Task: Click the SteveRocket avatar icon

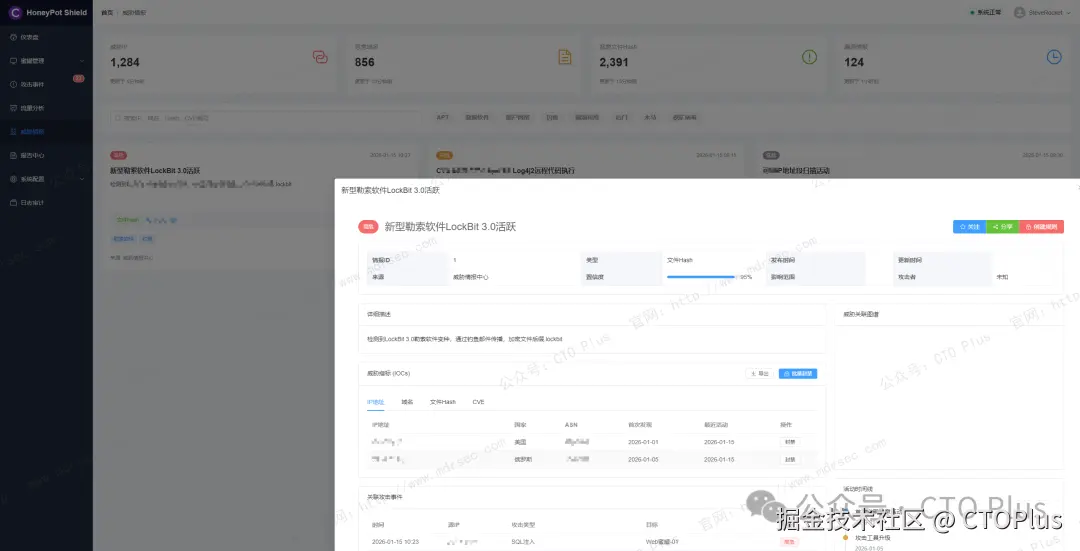Action: coord(1019,12)
